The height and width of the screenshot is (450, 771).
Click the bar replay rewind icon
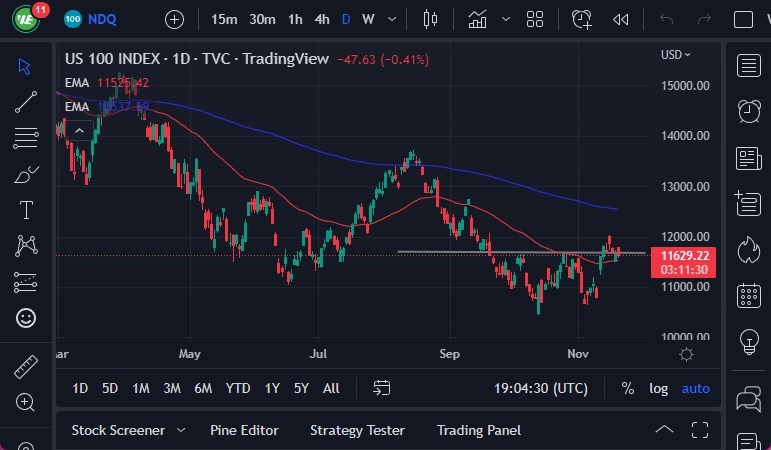pos(621,19)
